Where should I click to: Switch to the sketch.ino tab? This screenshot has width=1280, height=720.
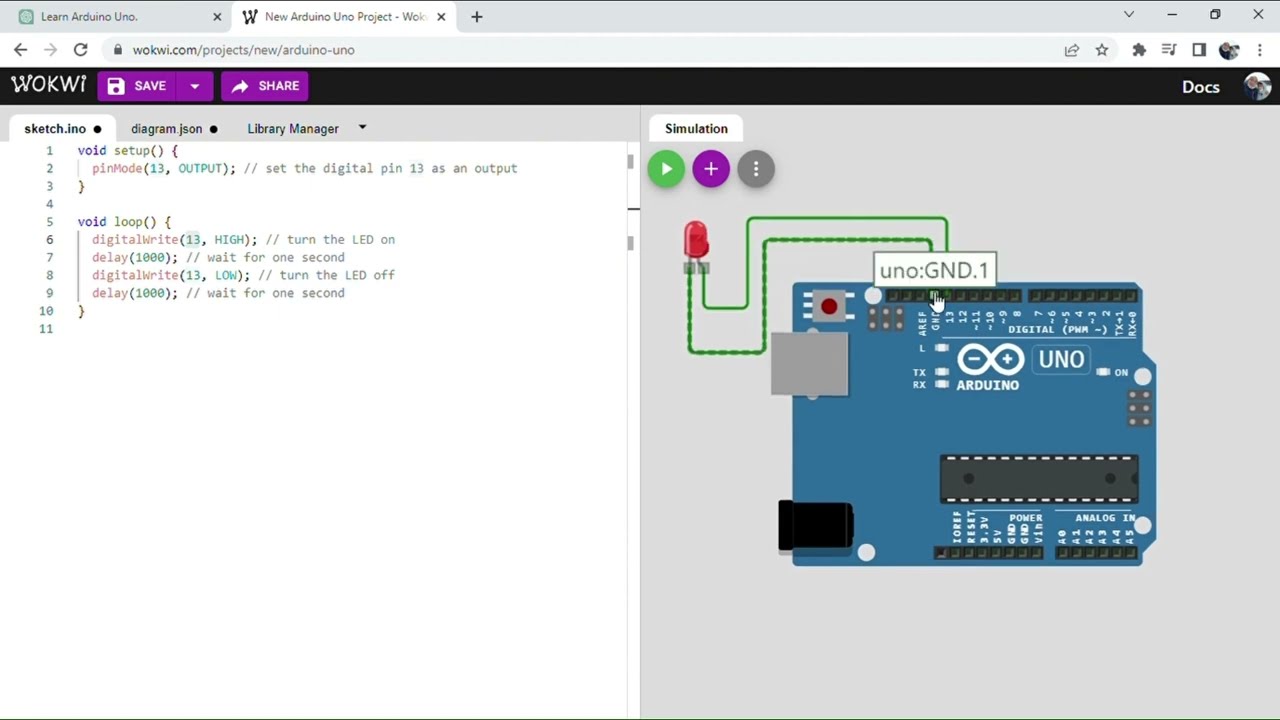tap(62, 128)
